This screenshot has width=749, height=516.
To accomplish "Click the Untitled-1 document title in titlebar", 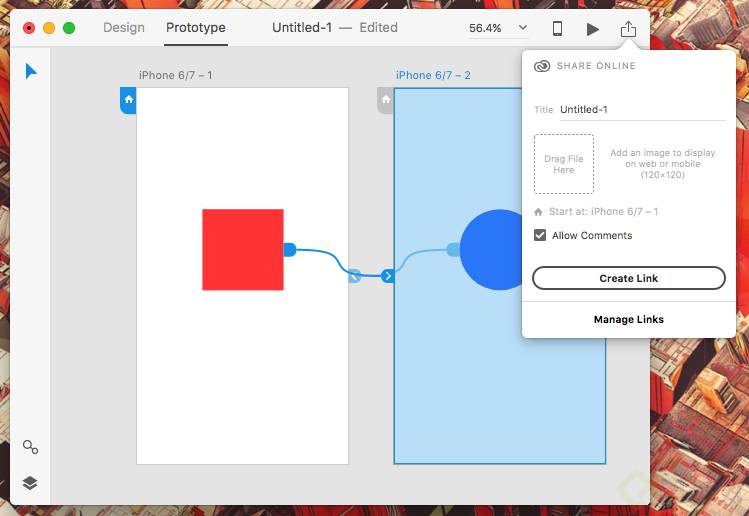I will pyautogui.click(x=302, y=28).
